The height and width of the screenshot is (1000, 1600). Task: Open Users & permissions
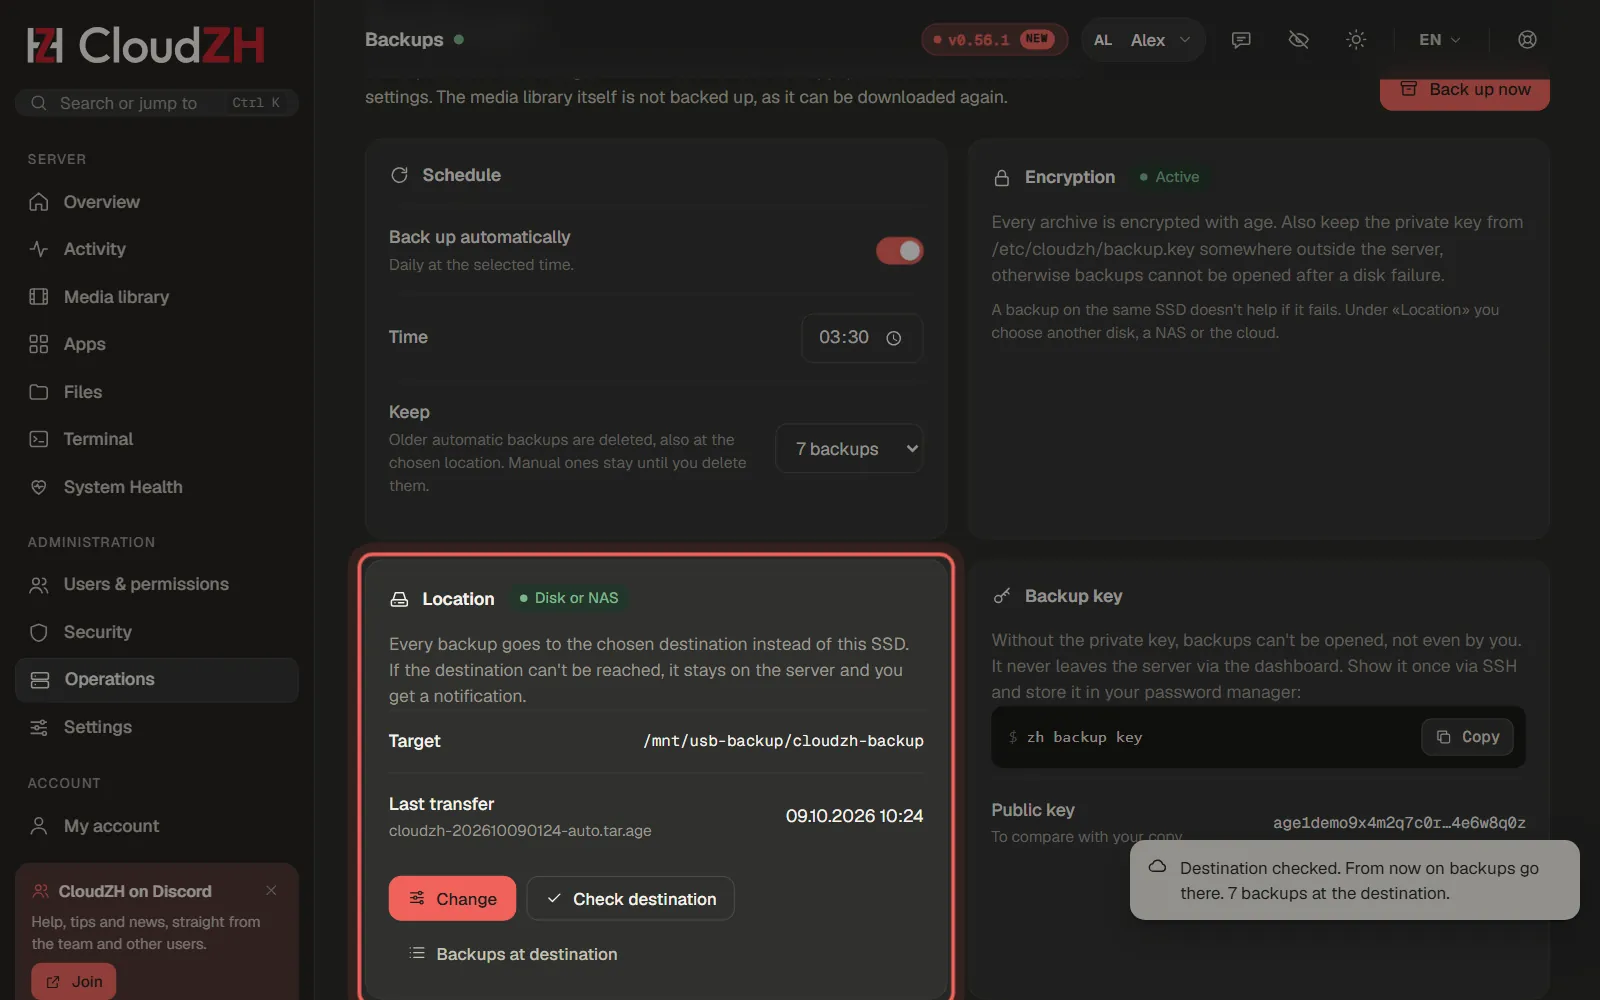tap(157, 584)
